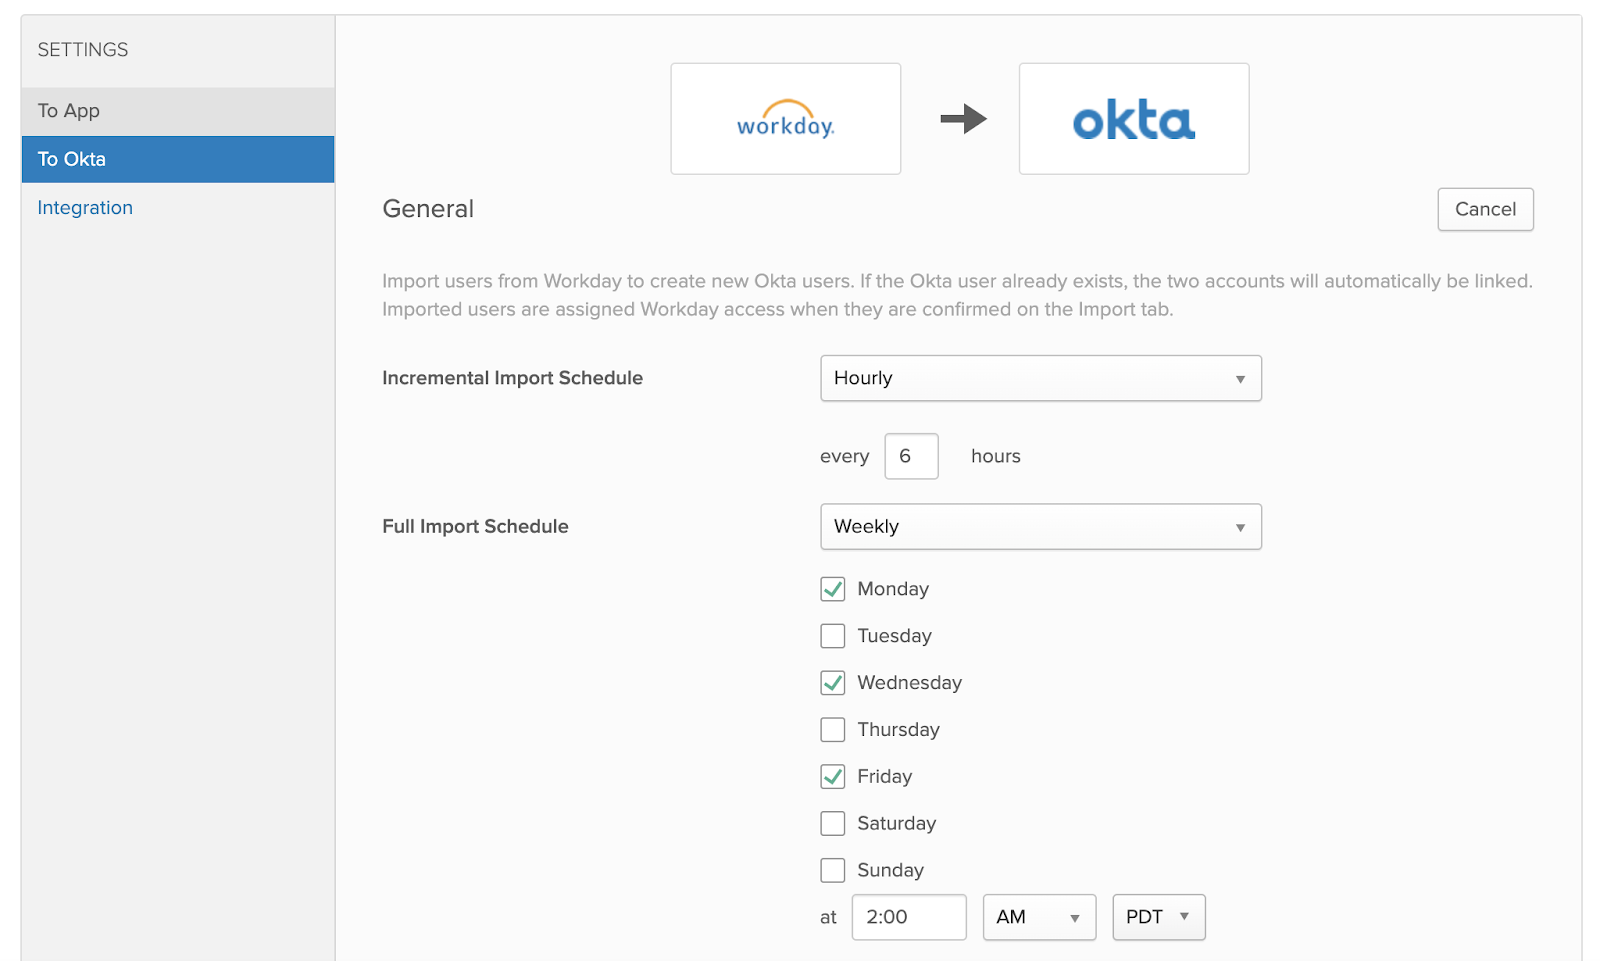Click the Workday logo tile
1600x961 pixels.
point(785,119)
